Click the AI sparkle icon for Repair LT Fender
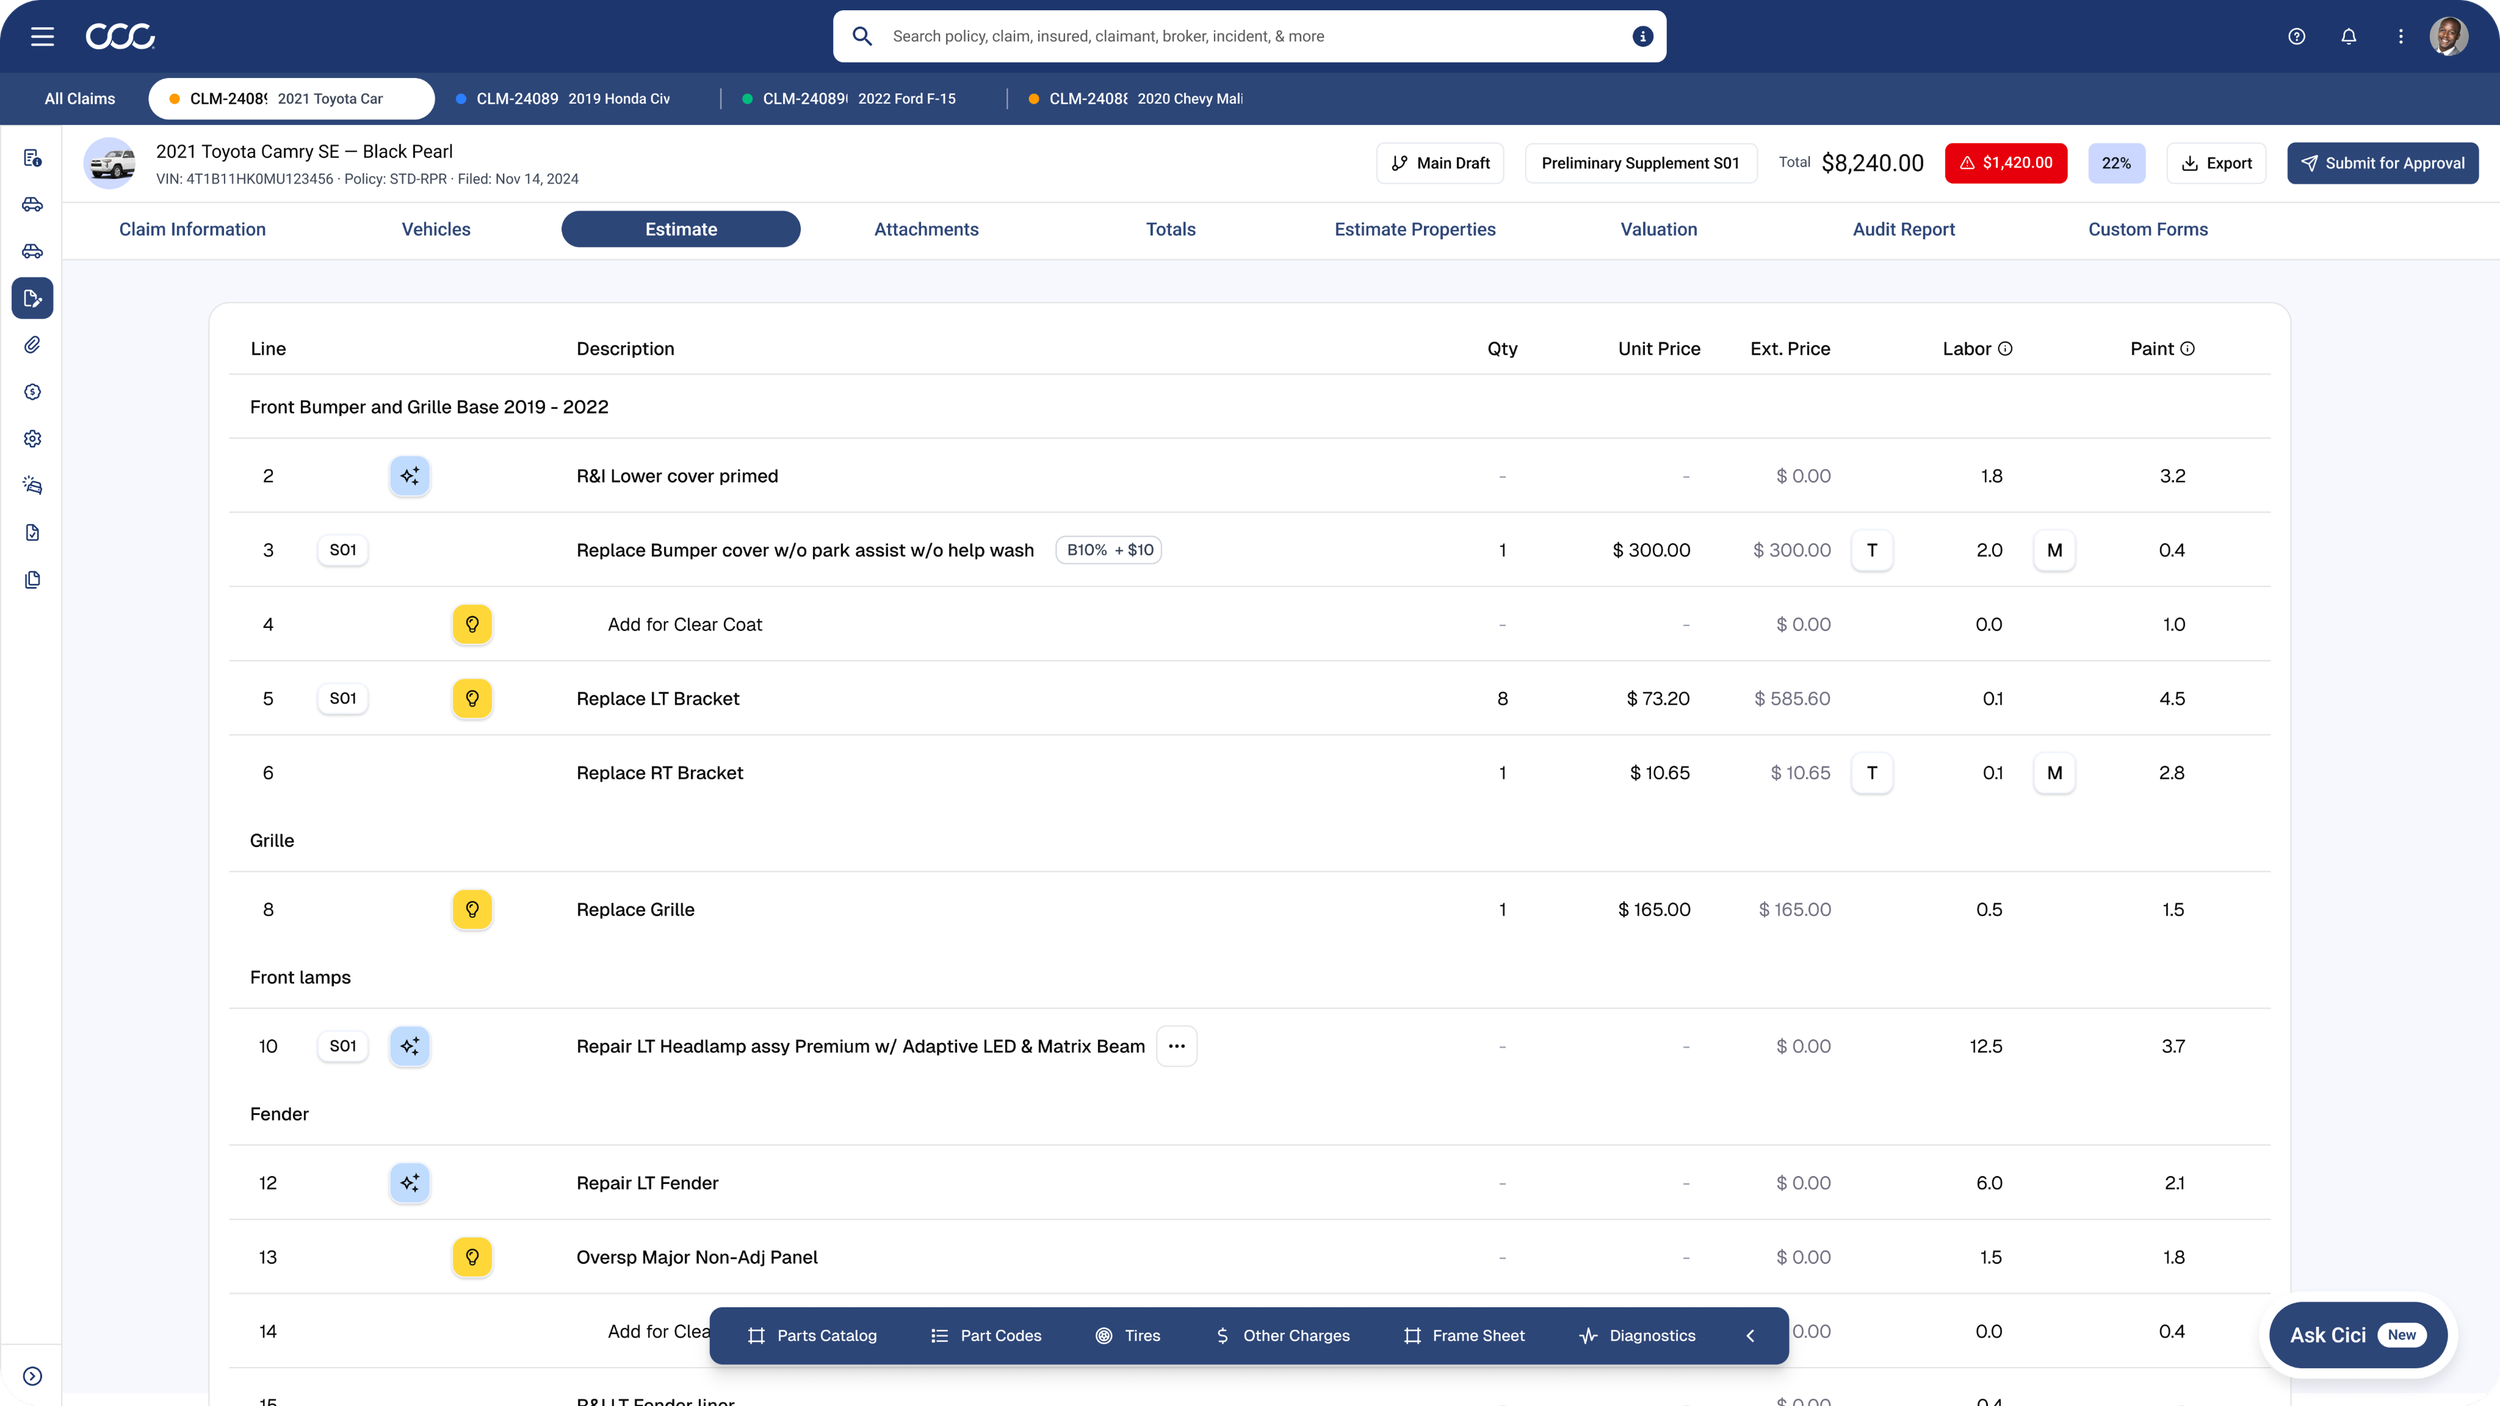The width and height of the screenshot is (2500, 1406). (x=410, y=1183)
